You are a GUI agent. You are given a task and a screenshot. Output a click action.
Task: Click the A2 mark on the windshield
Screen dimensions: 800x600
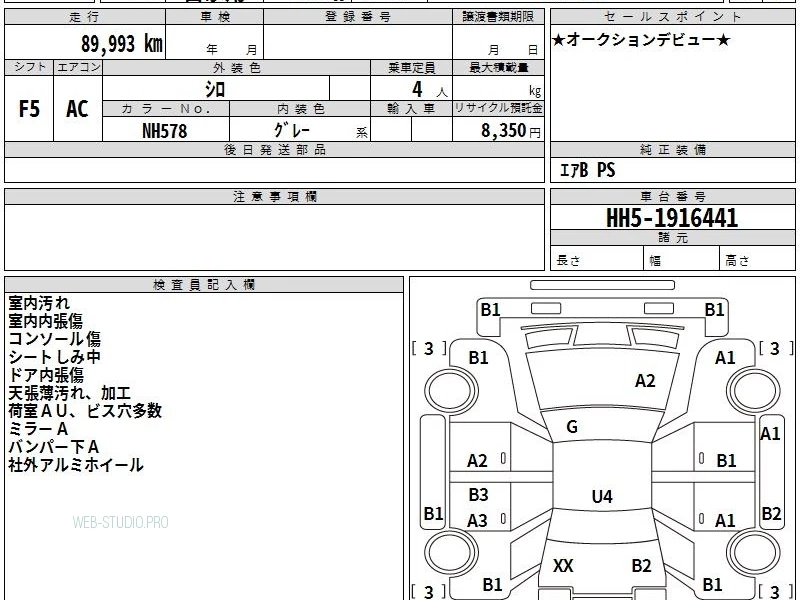pos(645,381)
